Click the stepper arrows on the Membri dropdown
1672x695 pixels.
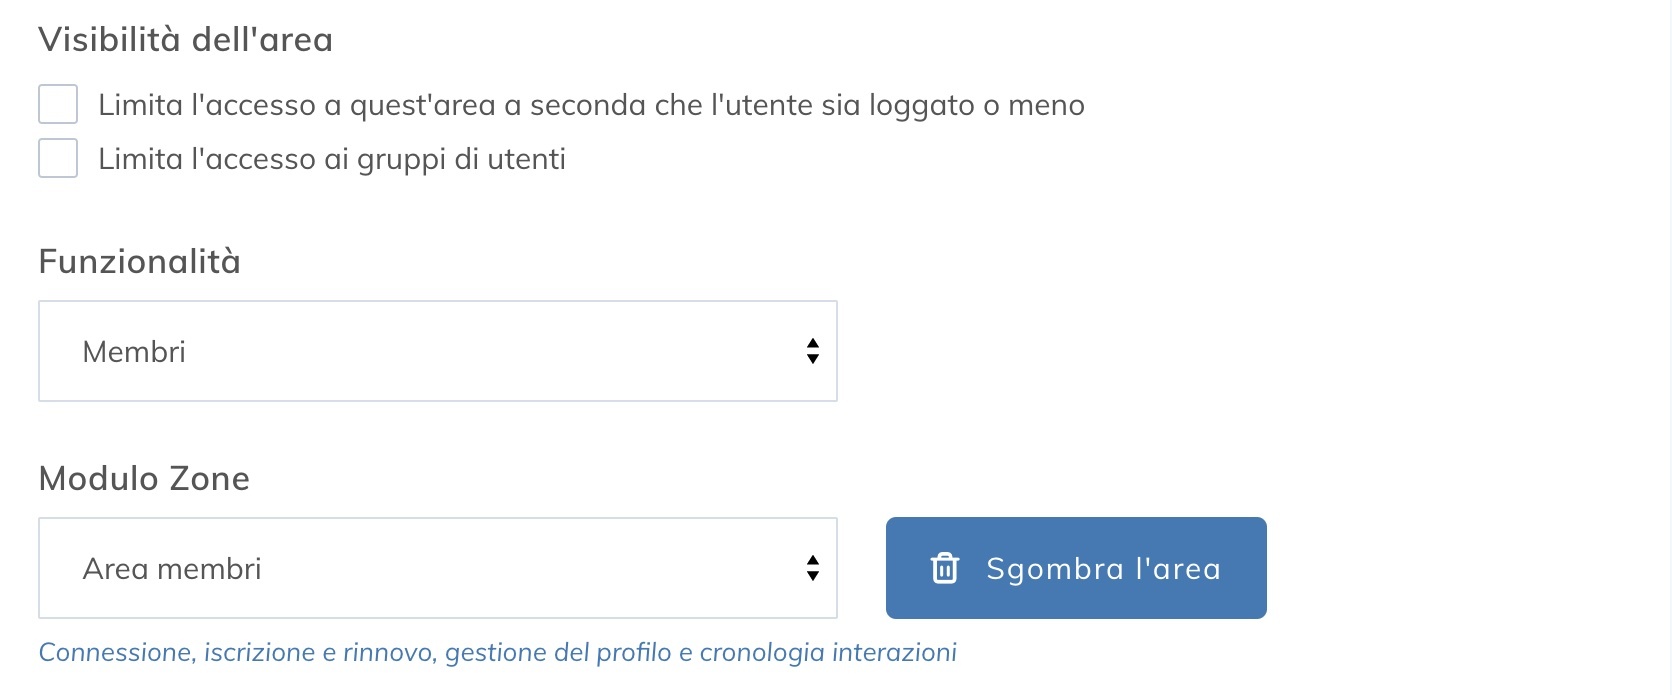812,351
